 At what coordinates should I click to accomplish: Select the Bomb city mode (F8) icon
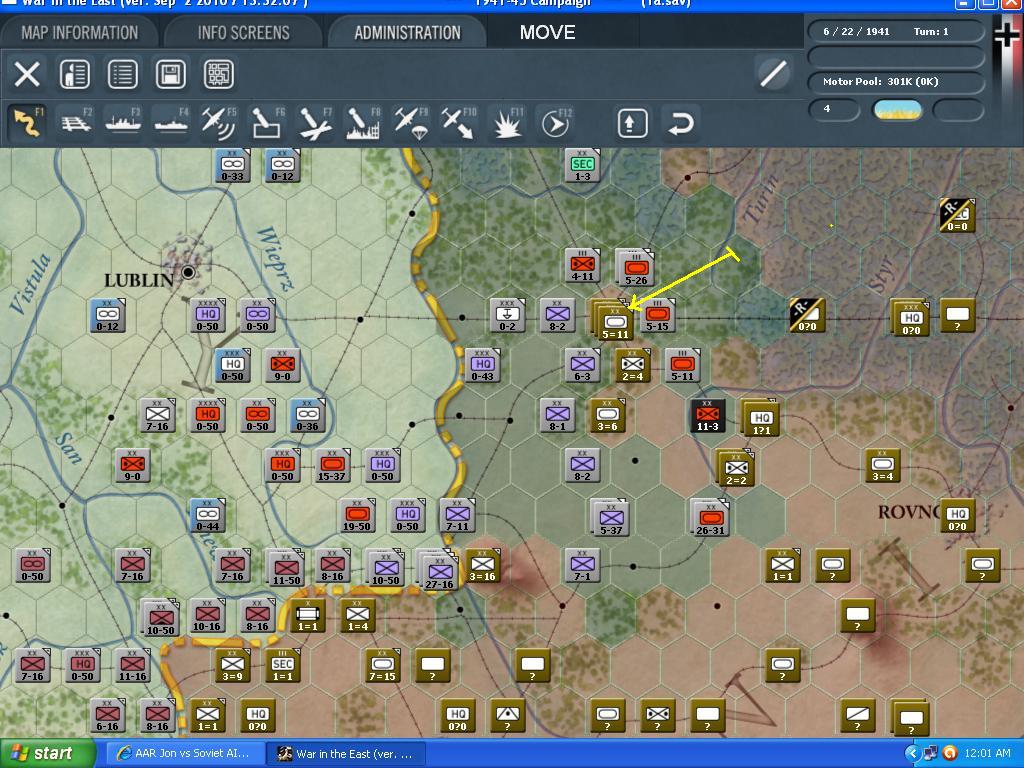pos(363,122)
